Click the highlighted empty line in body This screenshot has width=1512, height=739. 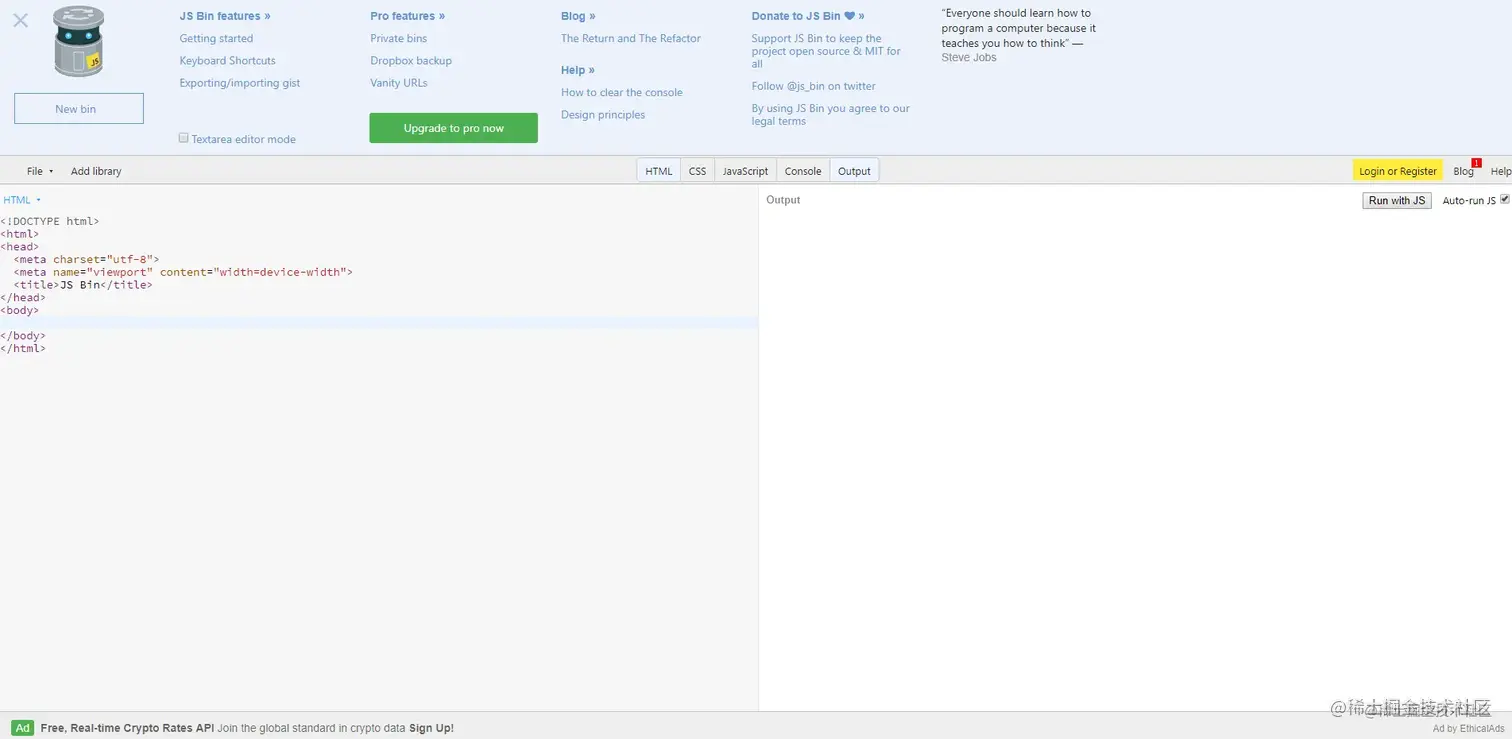coord(379,323)
